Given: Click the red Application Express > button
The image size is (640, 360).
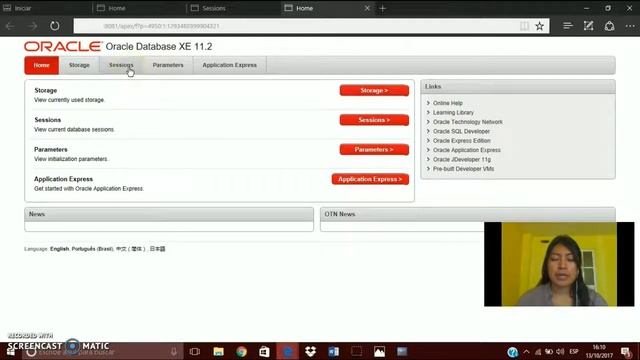Looking at the screenshot, I should (370, 179).
